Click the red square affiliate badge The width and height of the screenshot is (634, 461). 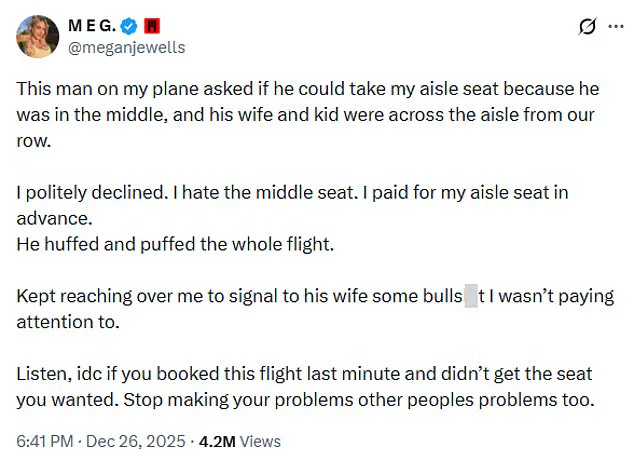152,25
